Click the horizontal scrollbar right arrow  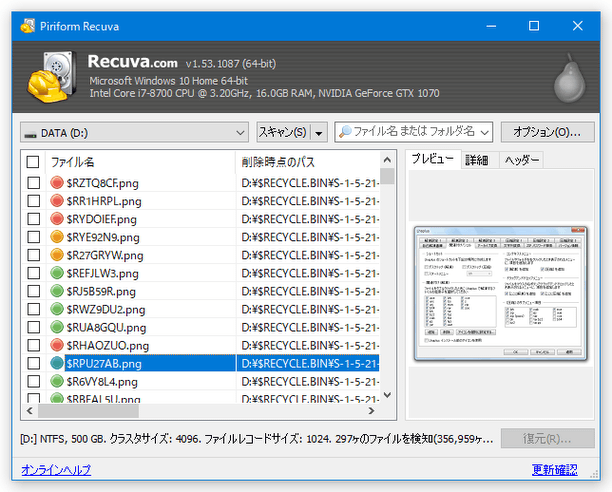tap(371, 411)
